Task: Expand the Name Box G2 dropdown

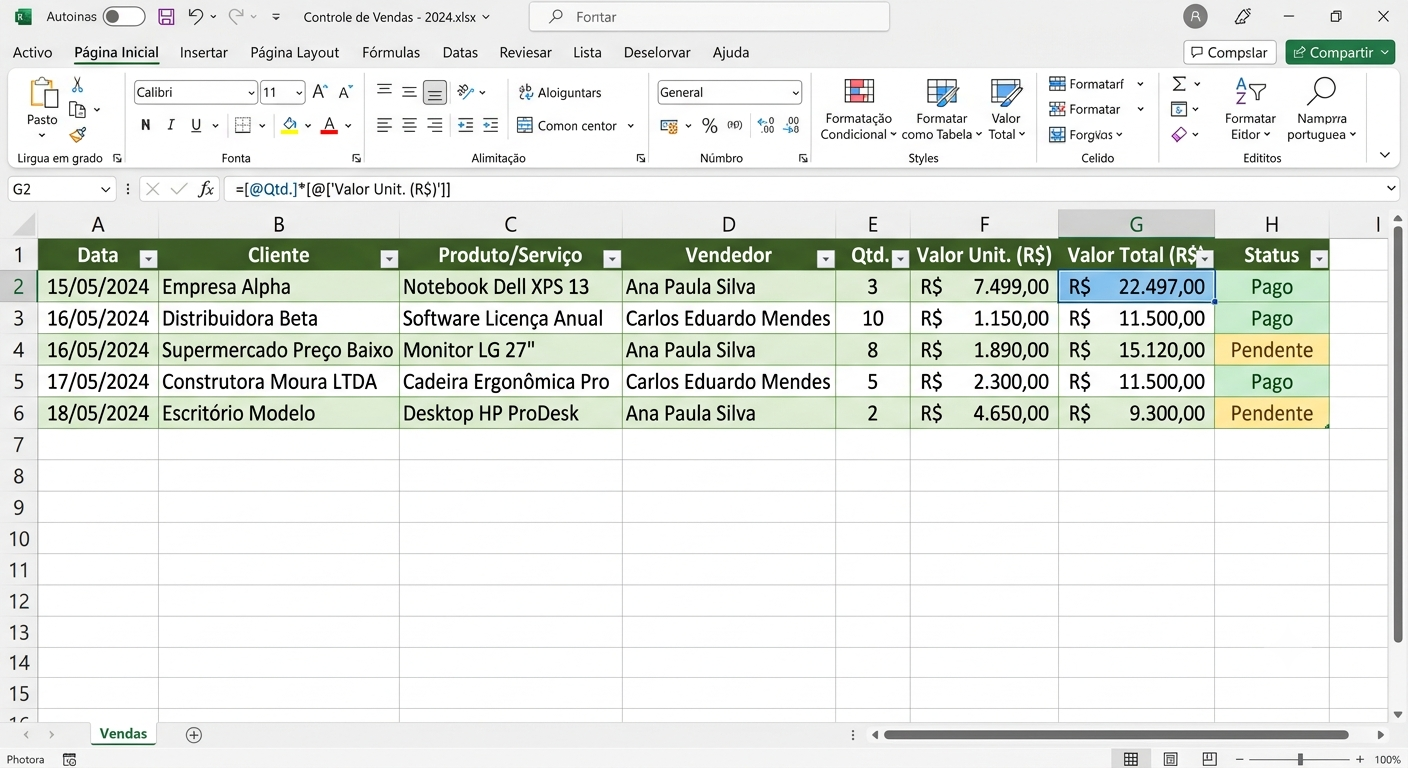Action: 106,189
